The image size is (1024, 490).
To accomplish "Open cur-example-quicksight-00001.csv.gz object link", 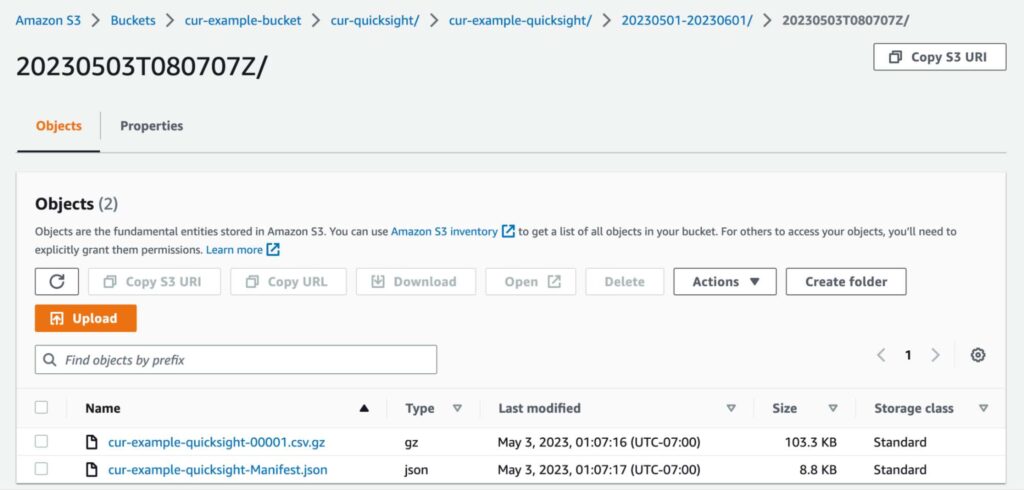I will pyautogui.click(x=217, y=442).
